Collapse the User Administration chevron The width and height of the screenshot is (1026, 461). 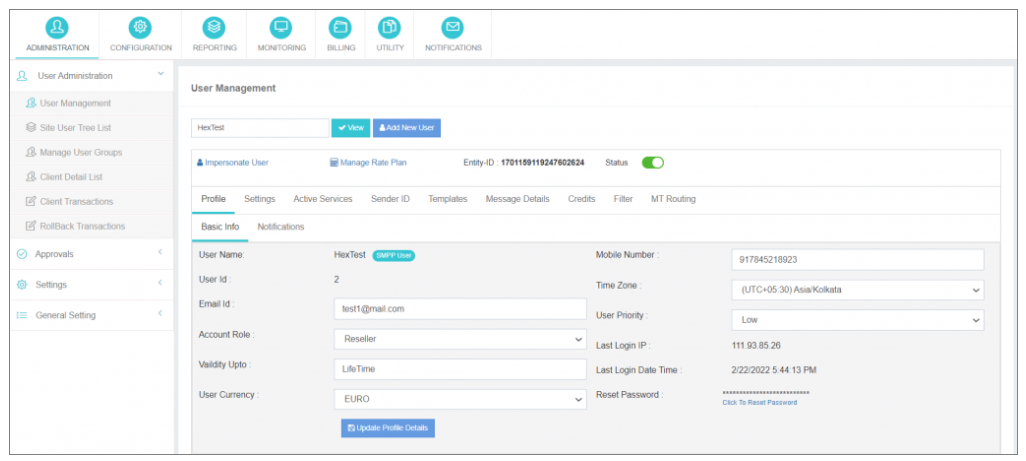[x=161, y=74]
